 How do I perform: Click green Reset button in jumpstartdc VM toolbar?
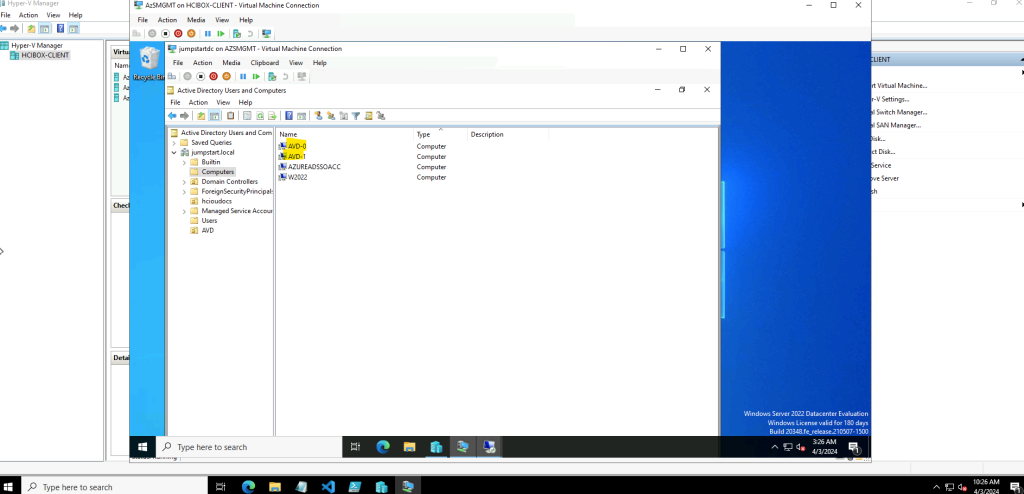(256, 76)
